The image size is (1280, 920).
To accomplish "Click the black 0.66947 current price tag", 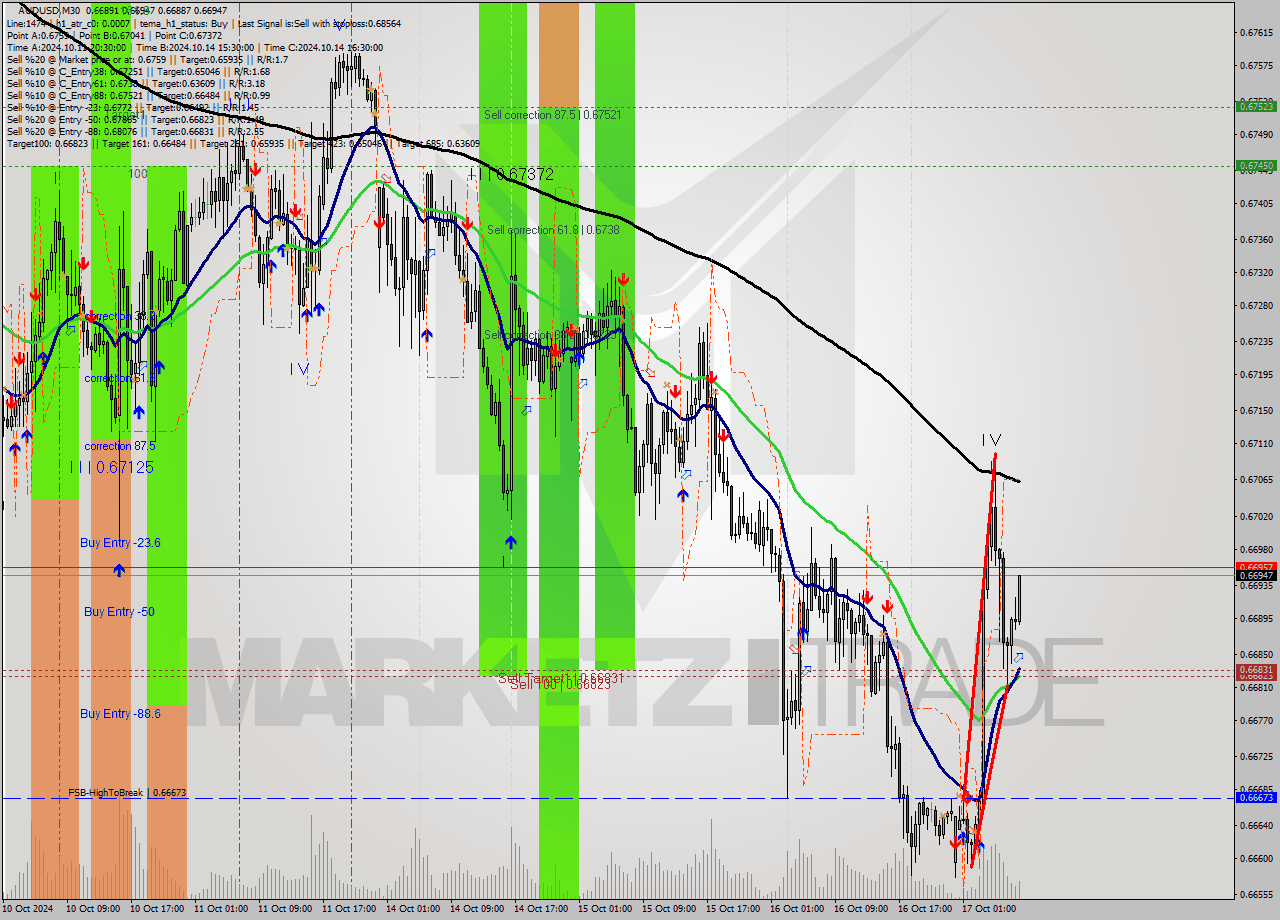I will 1256,575.
